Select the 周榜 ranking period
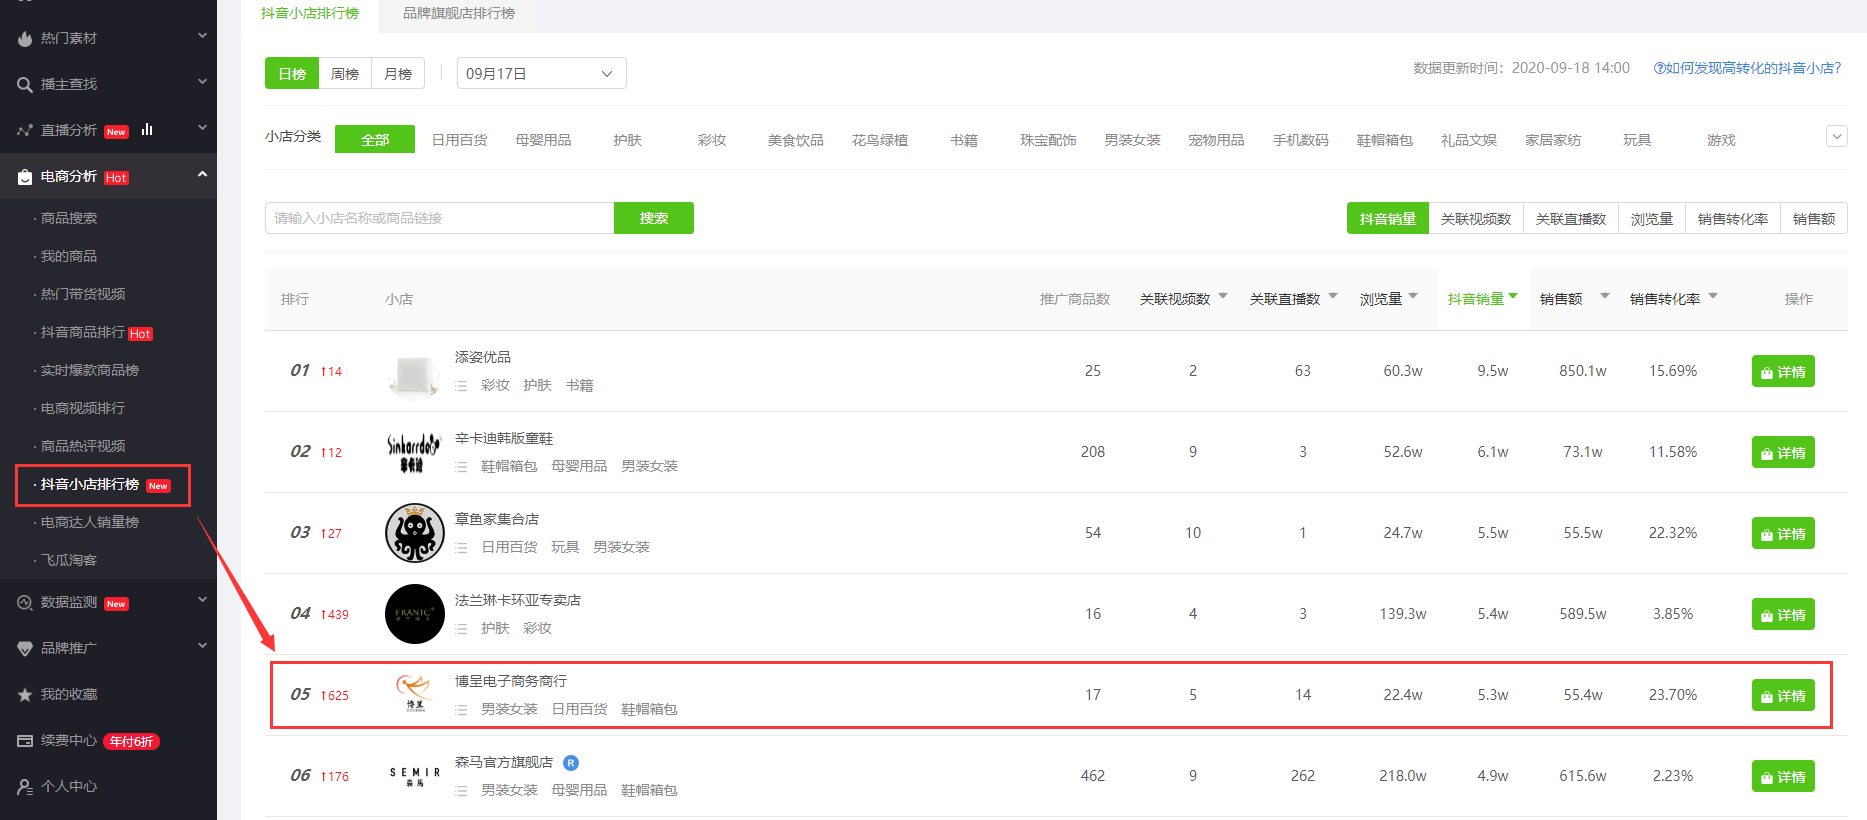1867x820 pixels. coord(345,74)
